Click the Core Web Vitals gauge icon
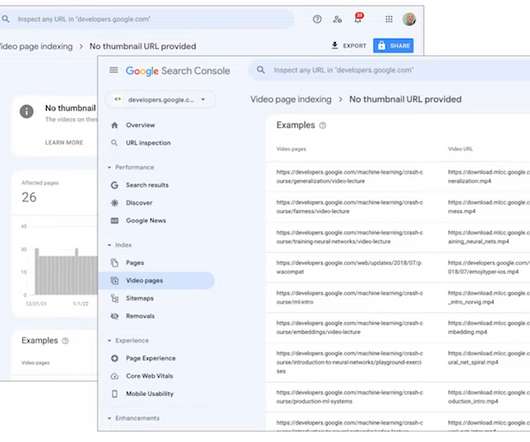 coord(115,376)
